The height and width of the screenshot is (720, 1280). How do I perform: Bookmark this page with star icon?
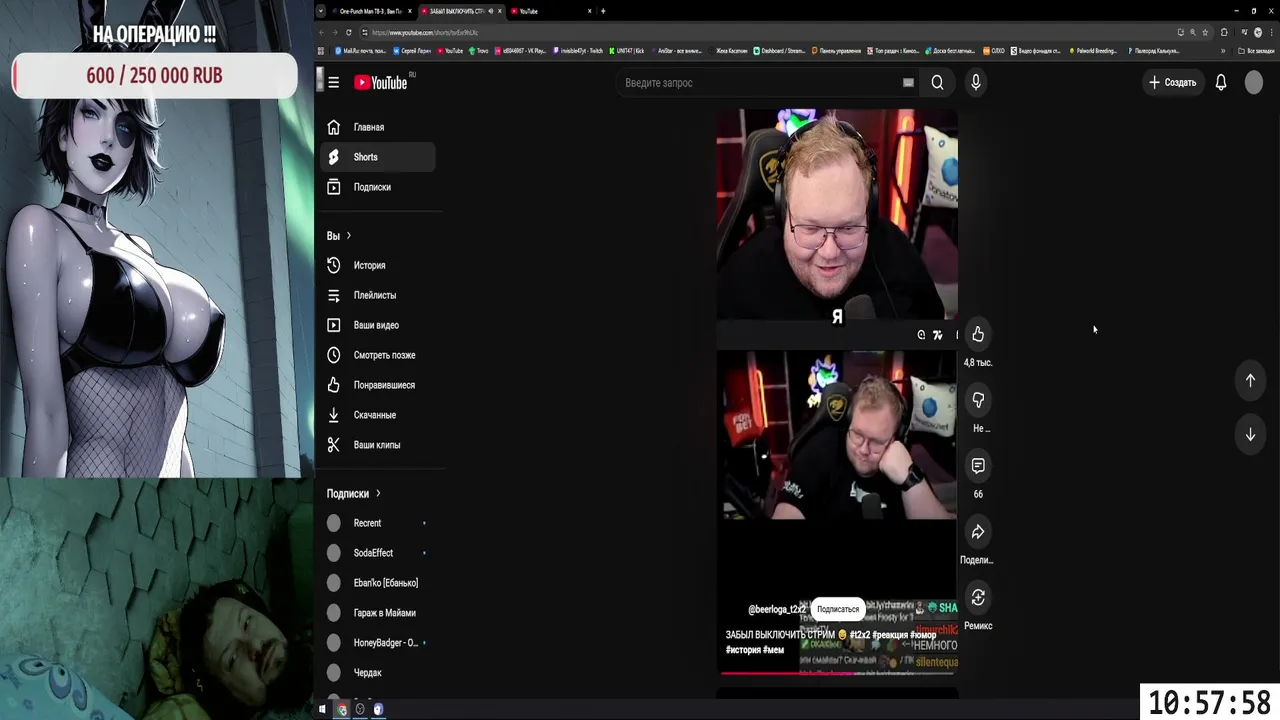pos(1203,32)
